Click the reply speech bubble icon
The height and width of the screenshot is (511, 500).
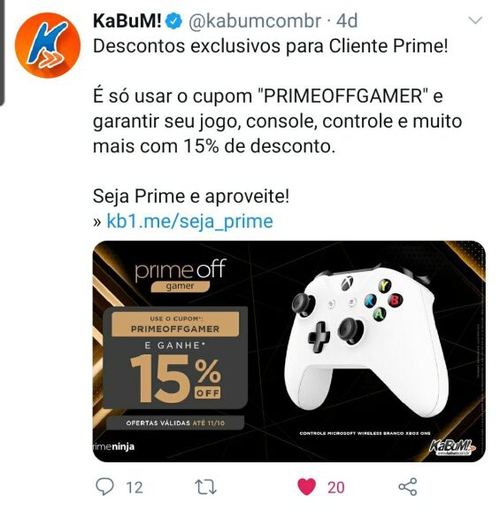(x=105, y=487)
